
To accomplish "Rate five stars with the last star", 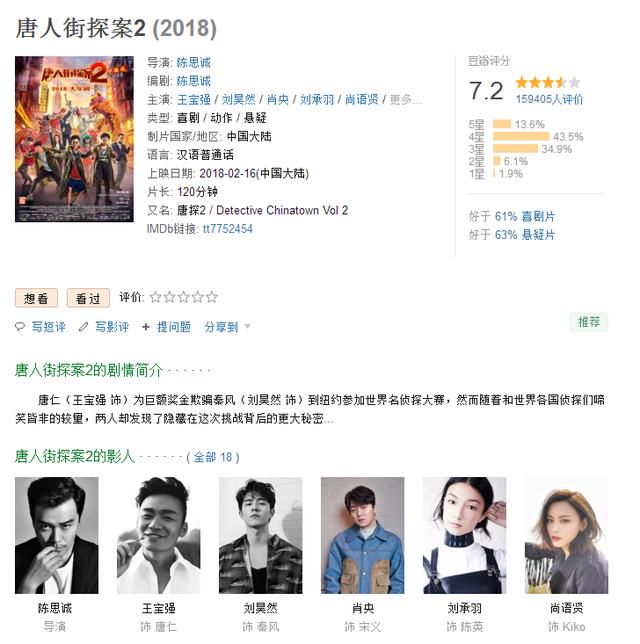I will 212,297.
